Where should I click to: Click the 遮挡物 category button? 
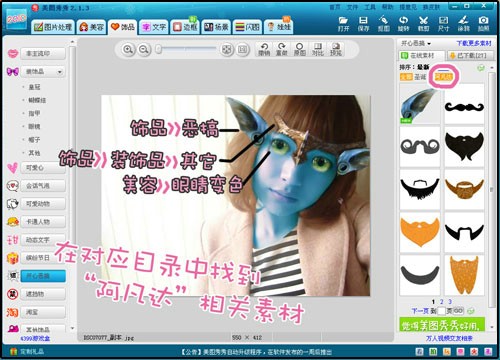(43, 294)
